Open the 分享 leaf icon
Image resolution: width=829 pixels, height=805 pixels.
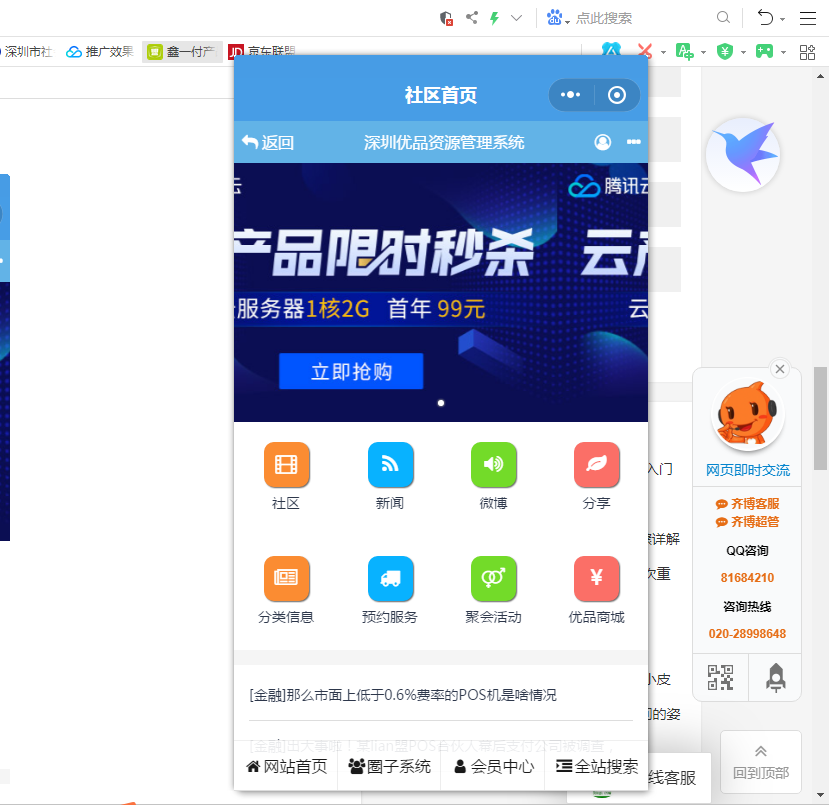point(596,465)
